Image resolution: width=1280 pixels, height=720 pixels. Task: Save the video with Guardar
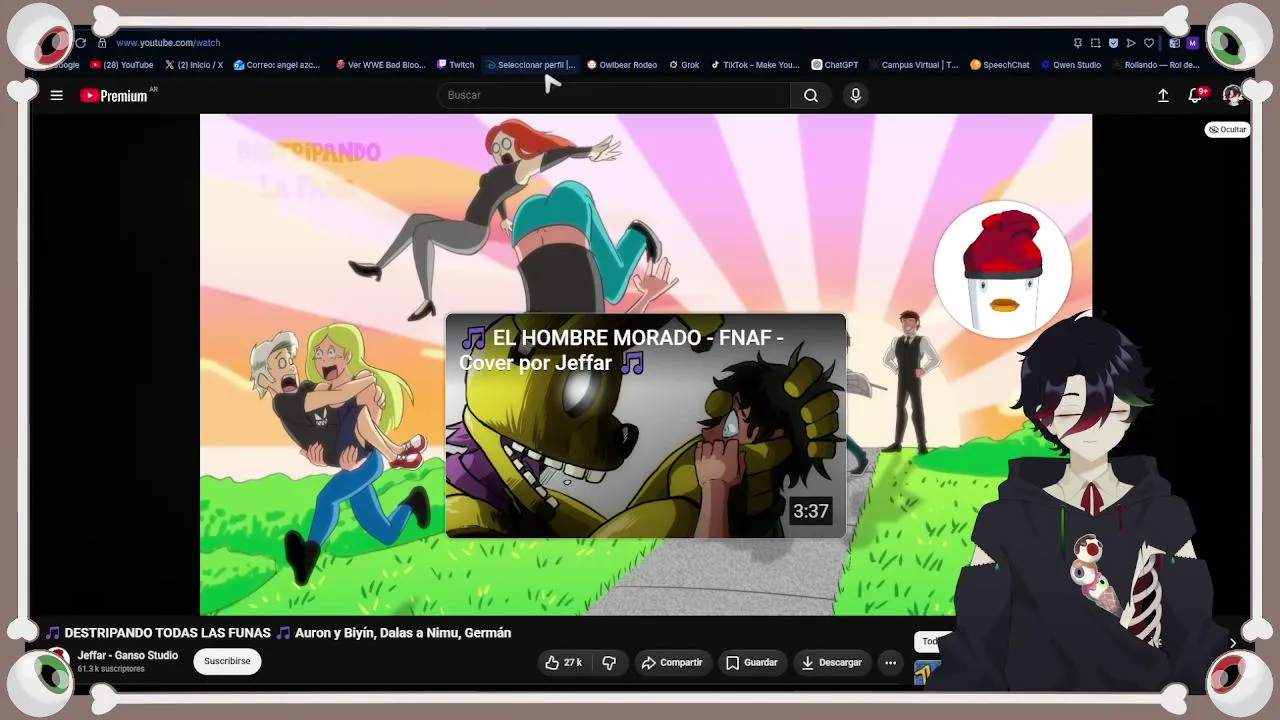point(751,662)
